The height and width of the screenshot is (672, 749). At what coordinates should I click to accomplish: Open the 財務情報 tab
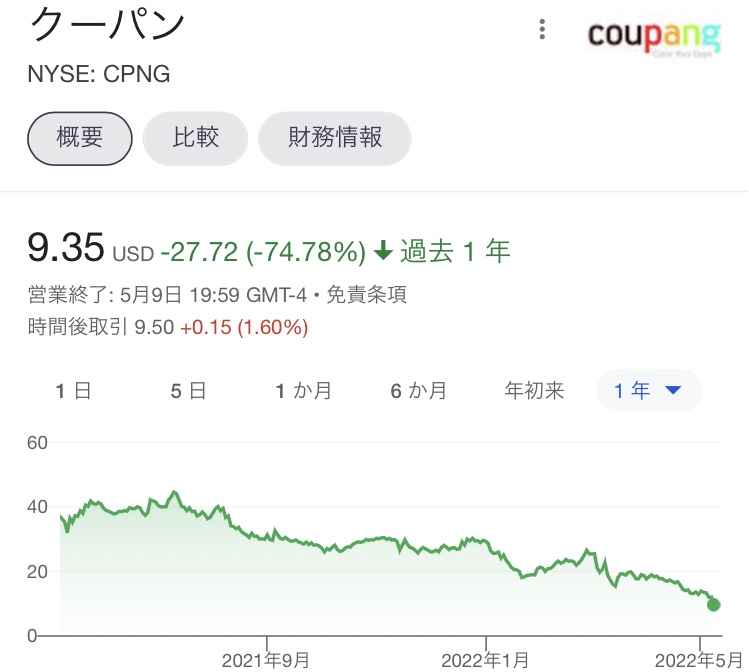(x=335, y=138)
